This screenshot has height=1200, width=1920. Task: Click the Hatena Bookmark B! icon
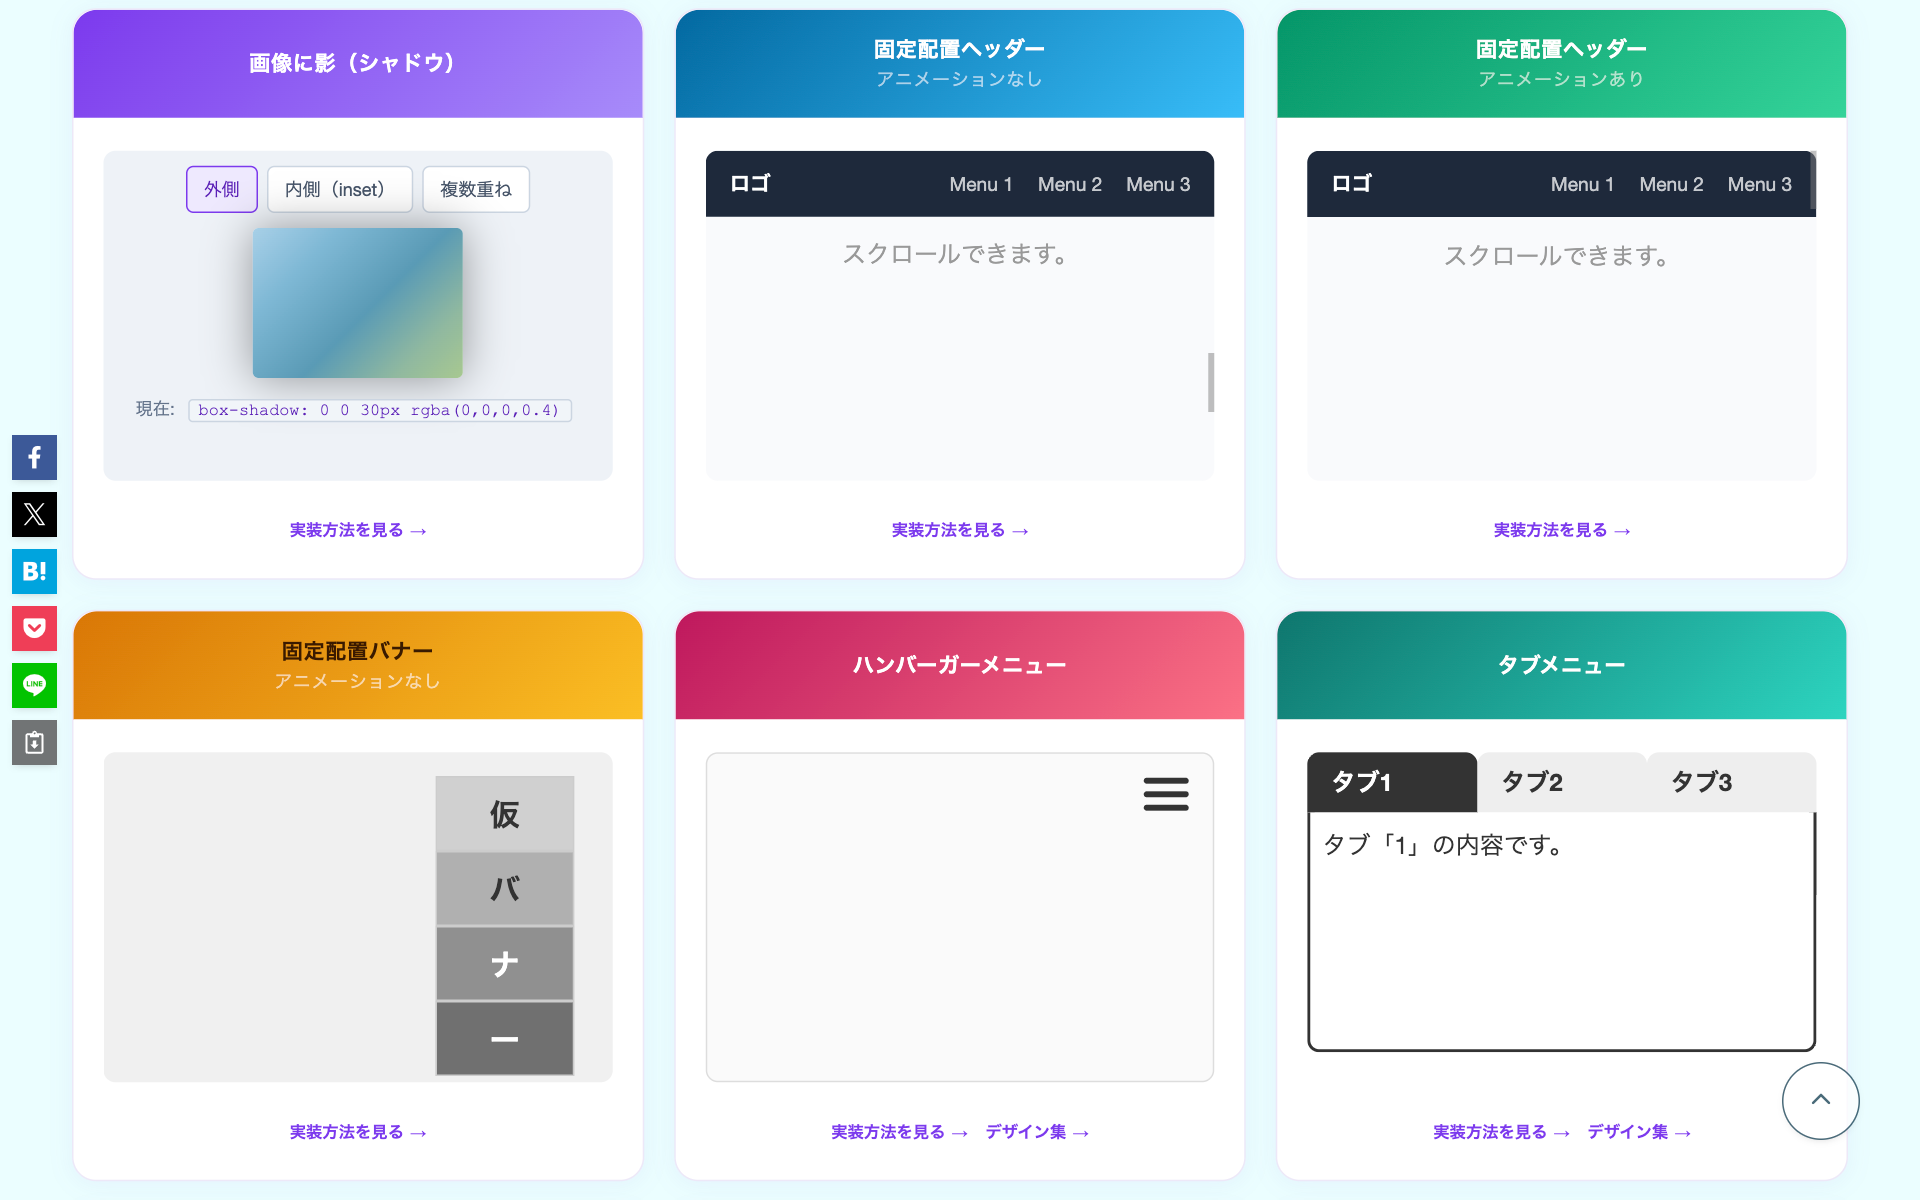click(34, 572)
